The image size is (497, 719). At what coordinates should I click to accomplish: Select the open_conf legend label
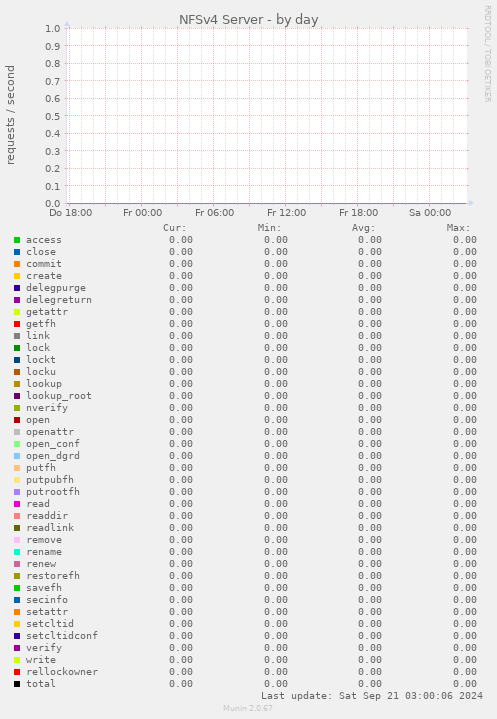click(53, 444)
